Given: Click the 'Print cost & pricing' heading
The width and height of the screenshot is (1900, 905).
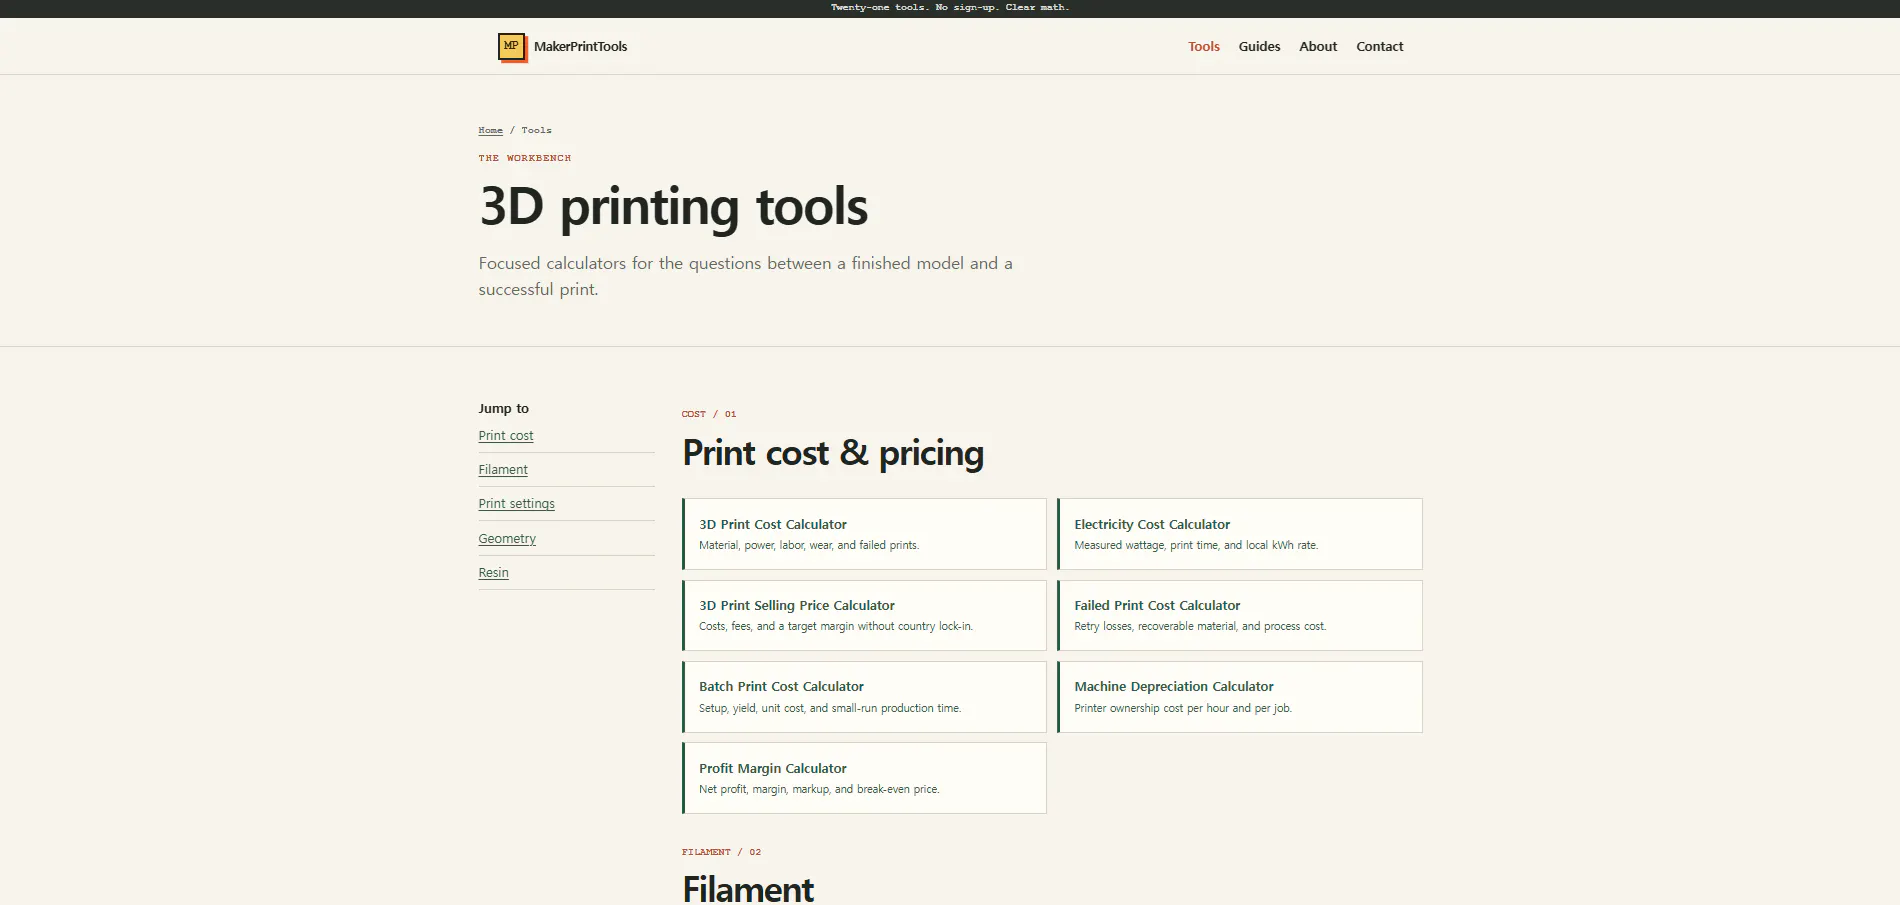Looking at the screenshot, I should [x=833, y=453].
